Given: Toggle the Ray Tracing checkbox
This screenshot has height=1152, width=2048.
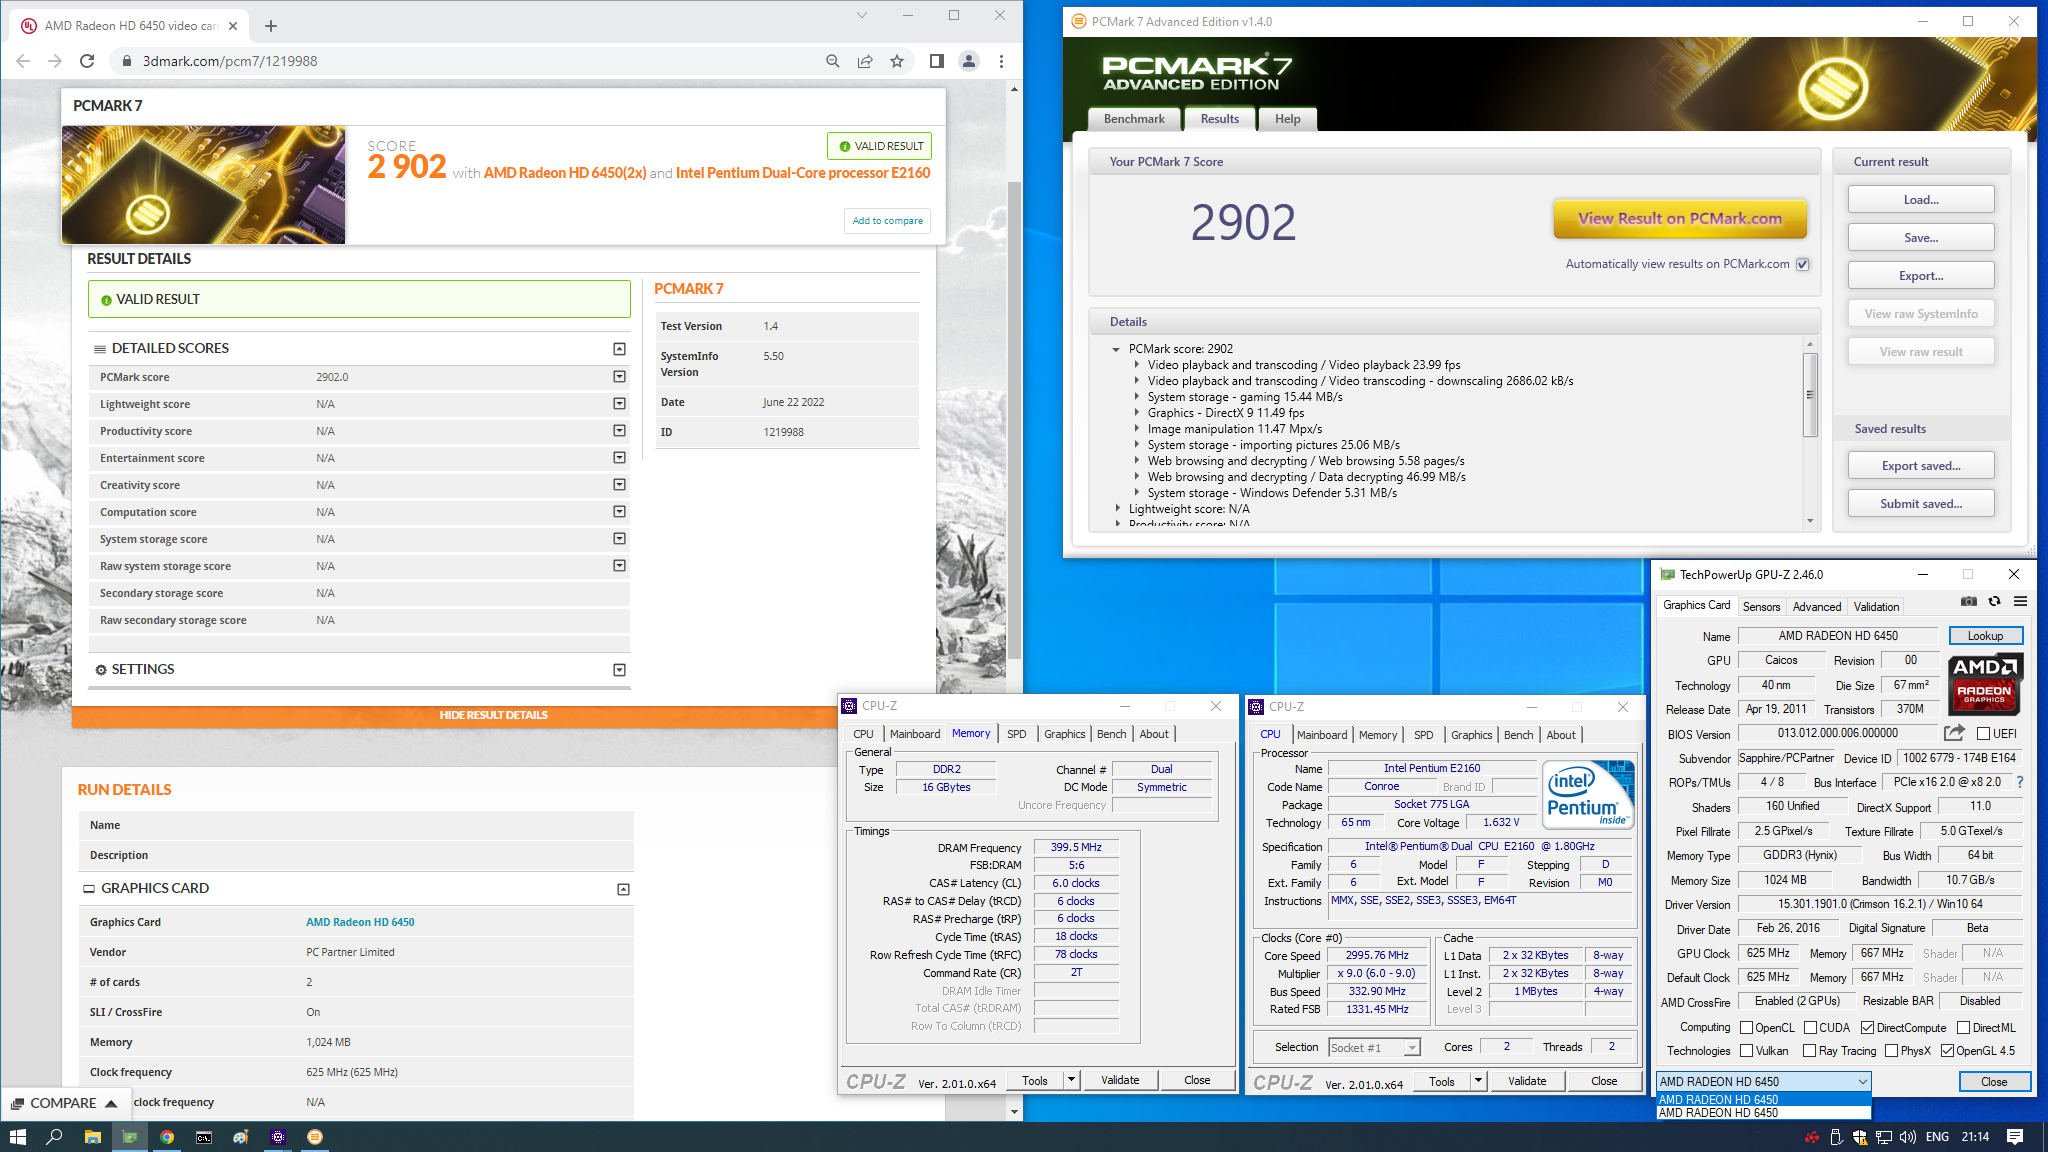Looking at the screenshot, I should (1810, 1050).
